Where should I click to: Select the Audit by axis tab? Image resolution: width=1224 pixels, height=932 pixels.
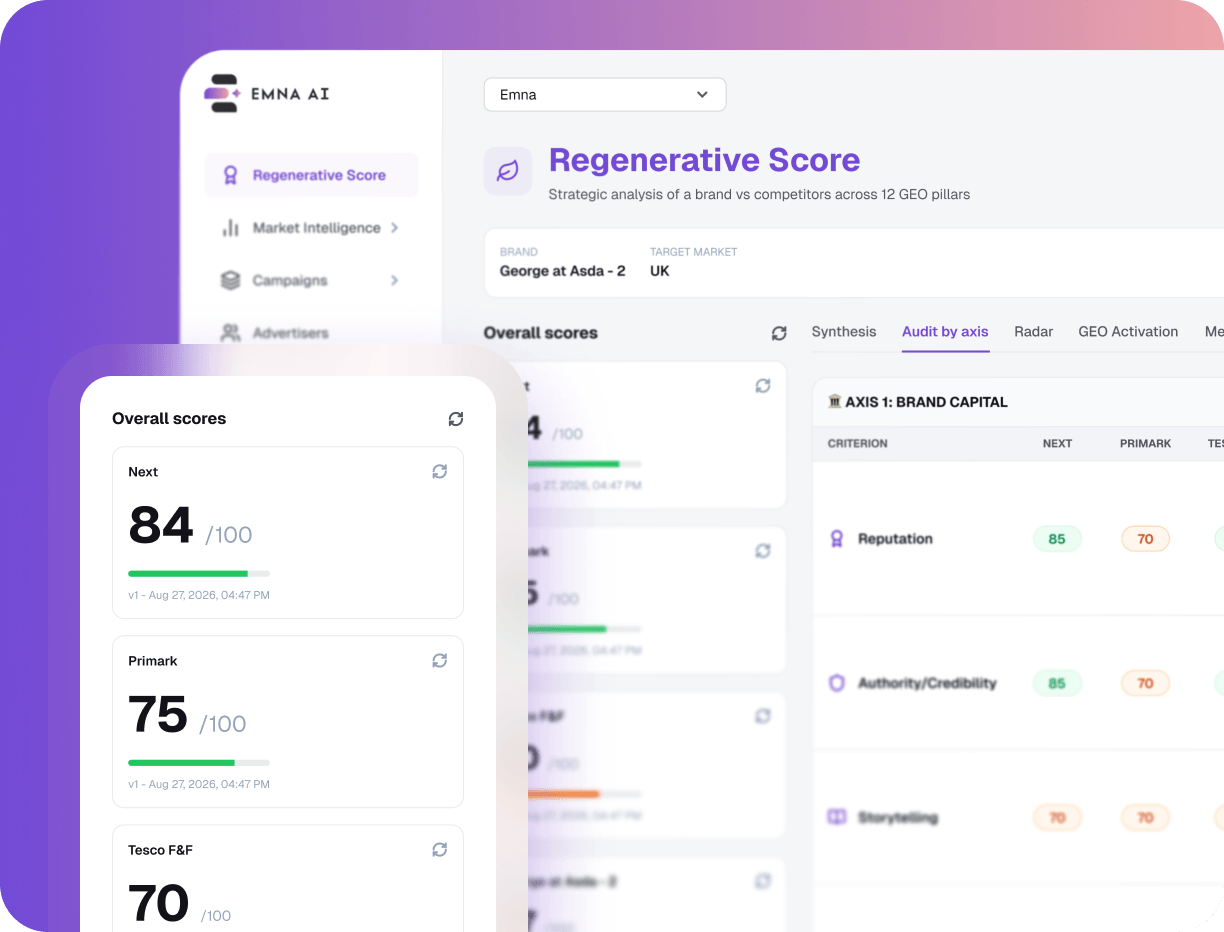945,332
